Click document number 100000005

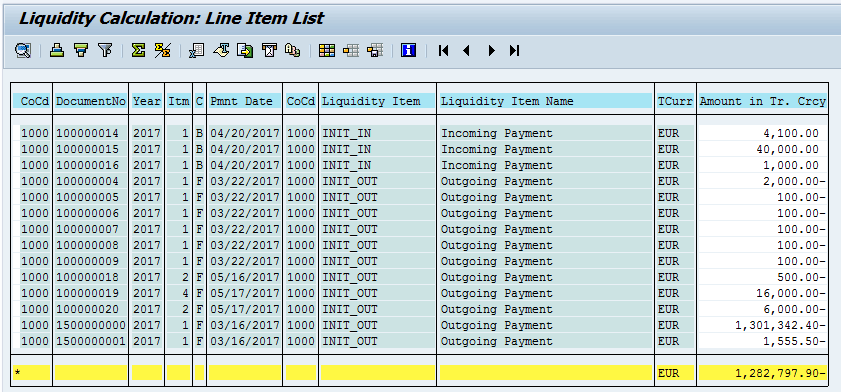click(x=87, y=197)
